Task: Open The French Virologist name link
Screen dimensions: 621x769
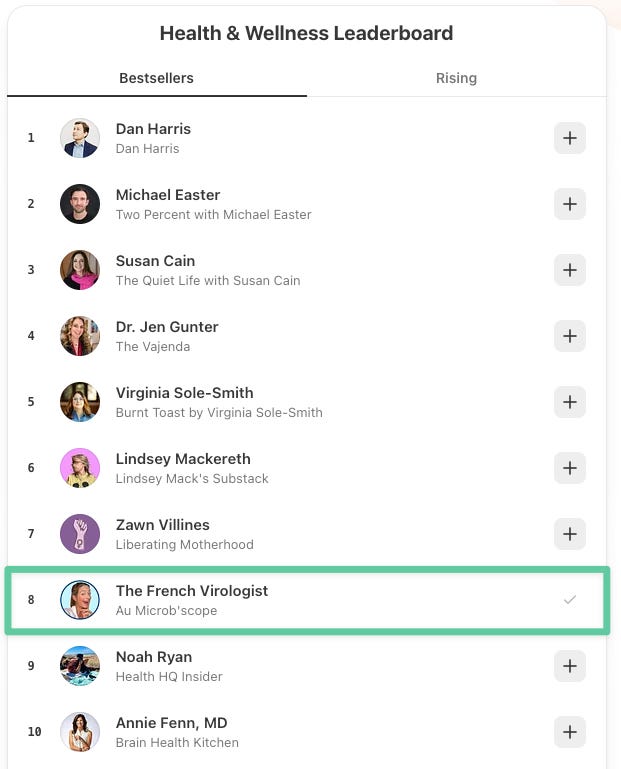Action: [192, 591]
